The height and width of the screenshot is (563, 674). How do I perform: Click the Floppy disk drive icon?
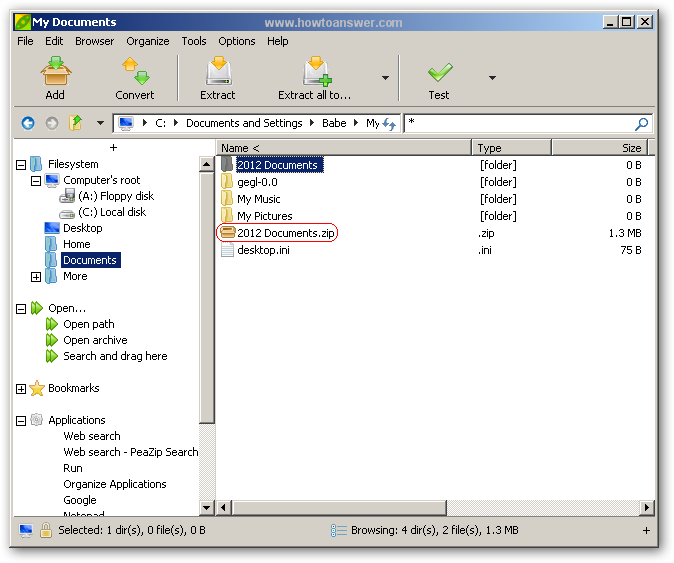click(67, 196)
